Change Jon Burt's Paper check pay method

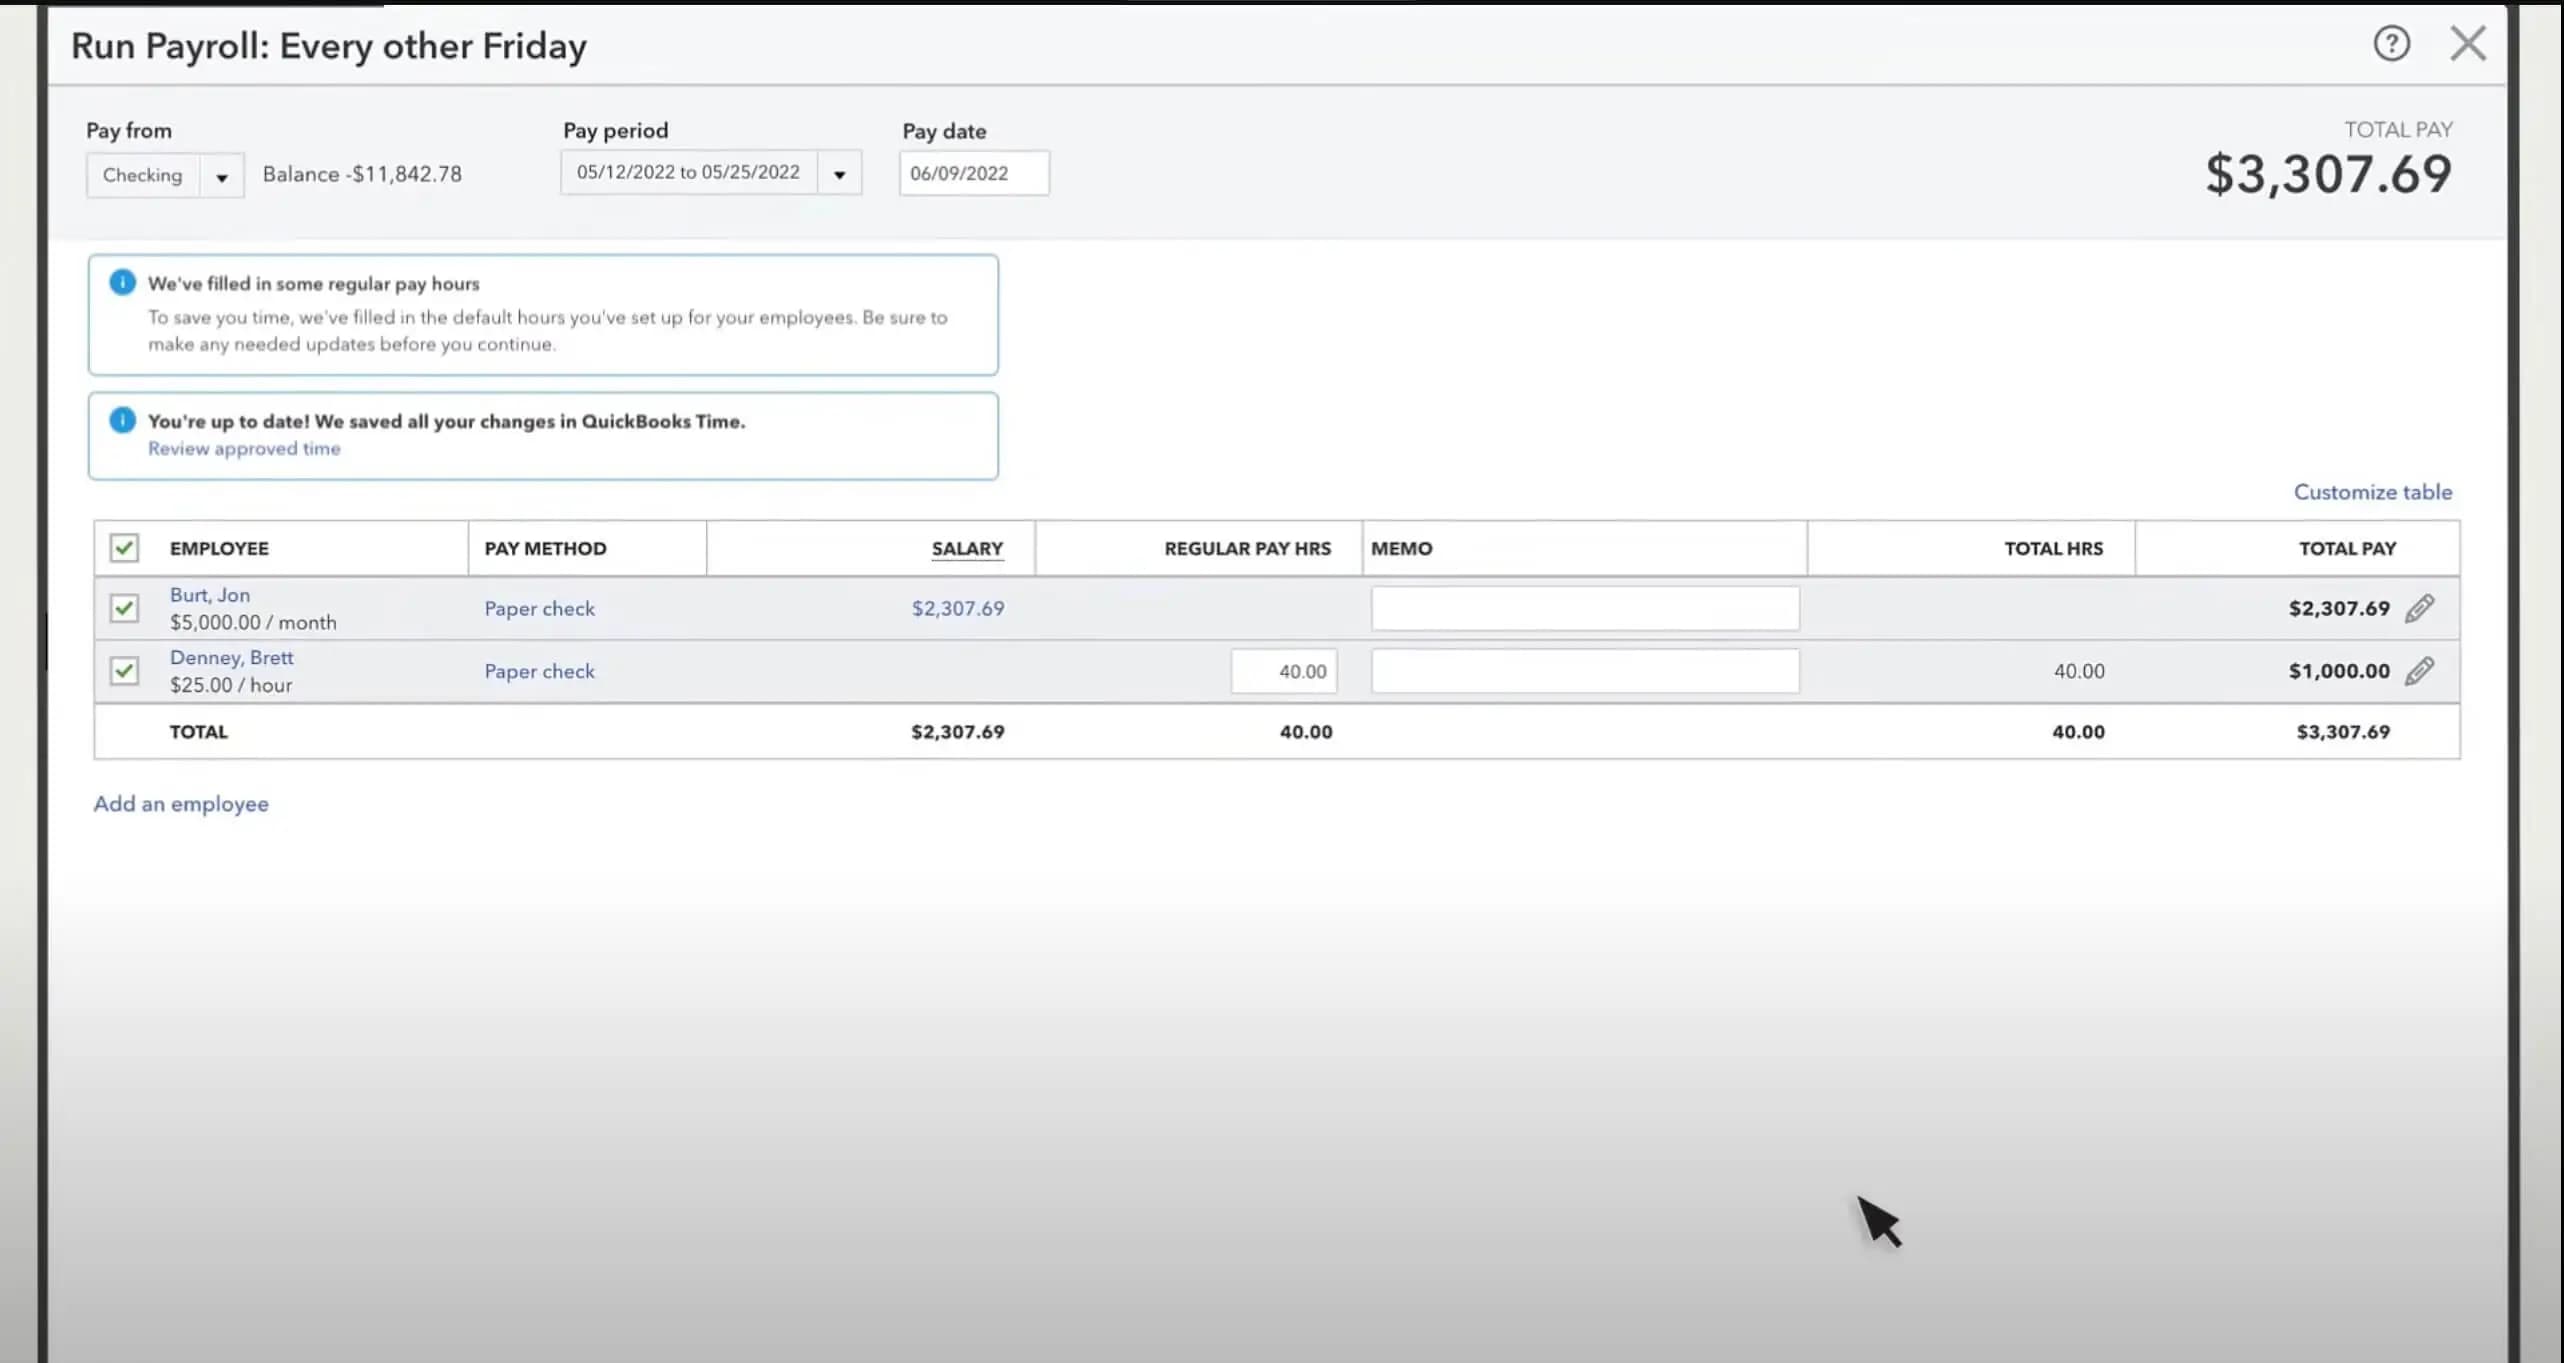click(539, 609)
